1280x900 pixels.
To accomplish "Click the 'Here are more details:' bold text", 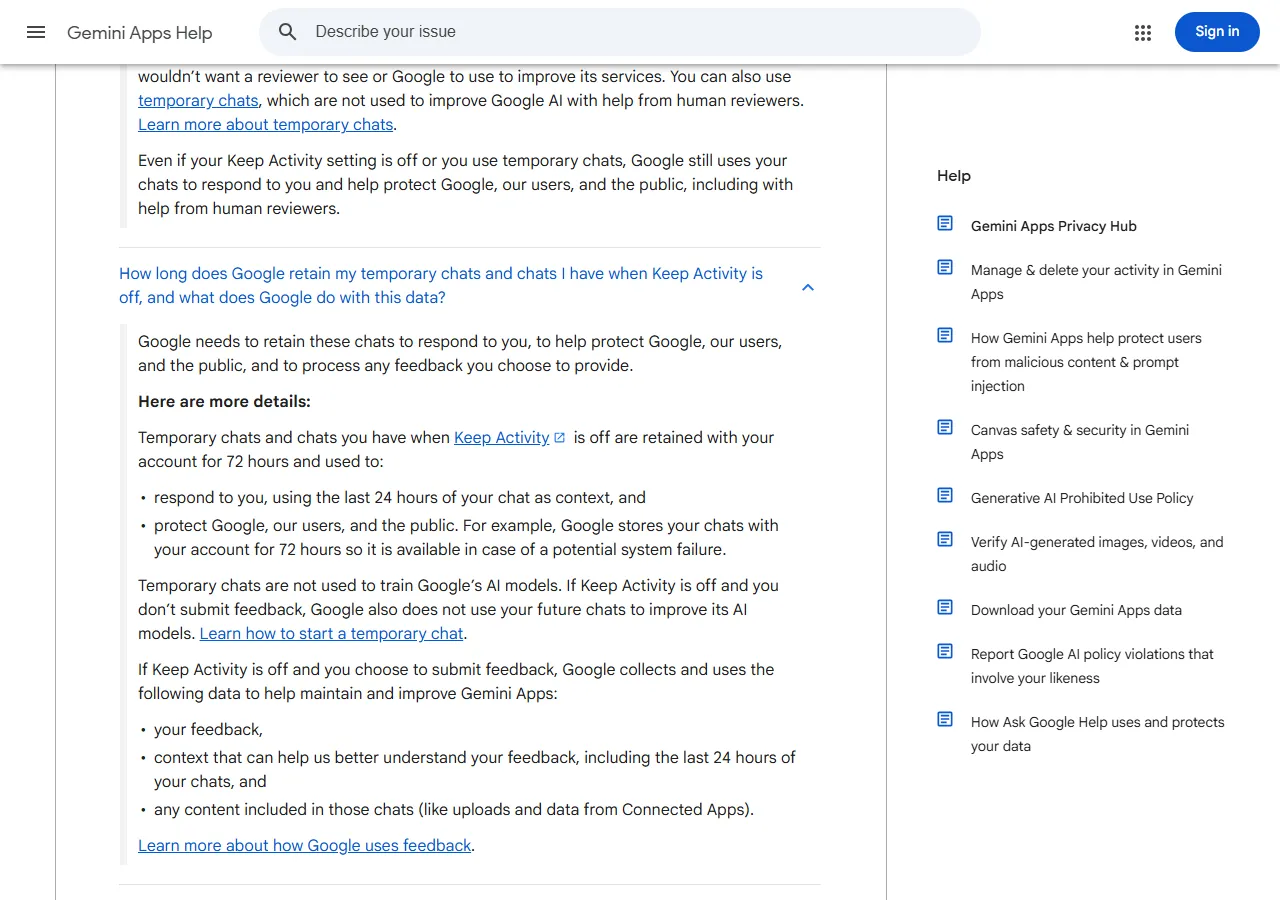I will (224, 402).
